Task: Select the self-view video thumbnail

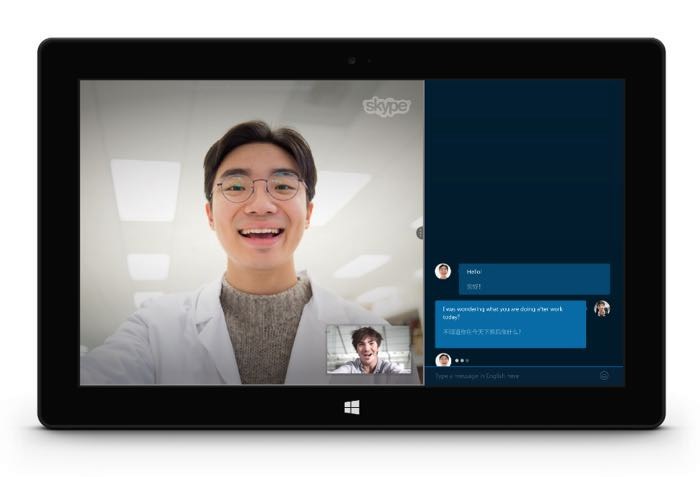Action: pyautogui.click(x=368, y=349)
